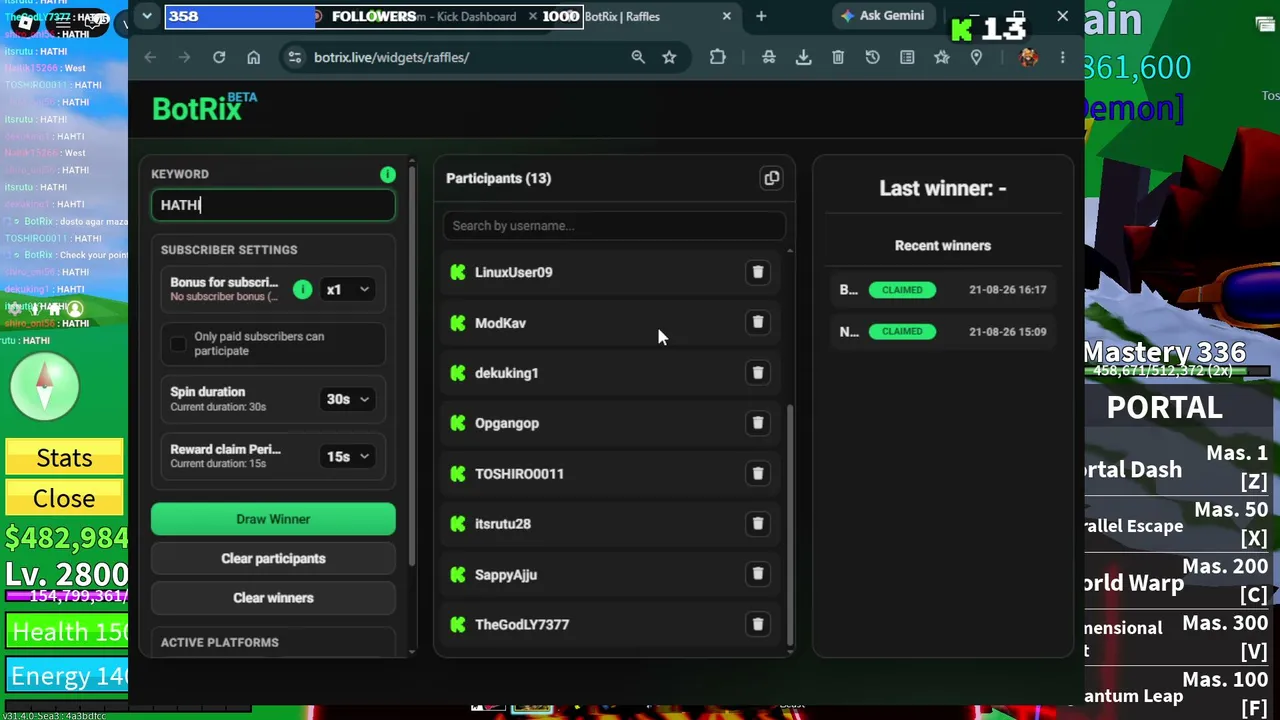Open a new browser tab
This screenshot has width=1280, height=720.
click(761, 16)
